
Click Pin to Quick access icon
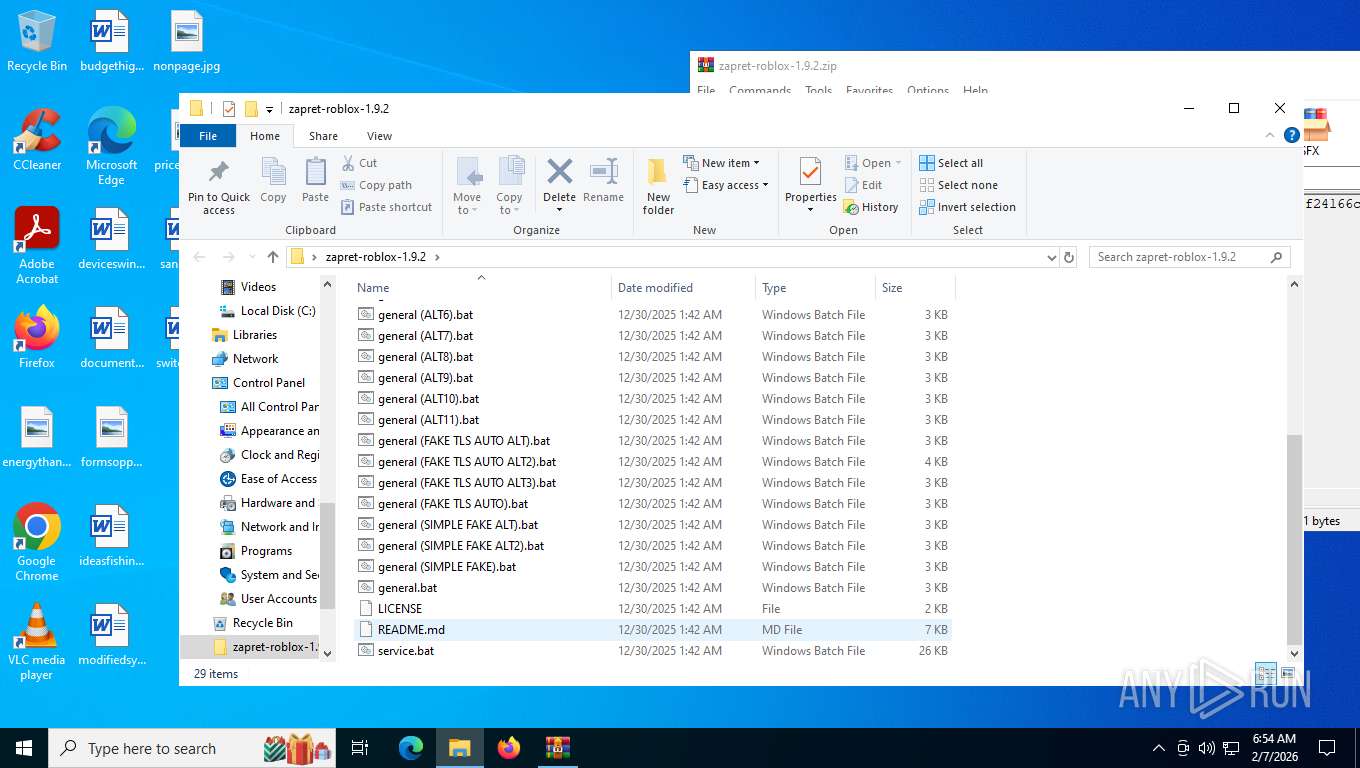218,172
